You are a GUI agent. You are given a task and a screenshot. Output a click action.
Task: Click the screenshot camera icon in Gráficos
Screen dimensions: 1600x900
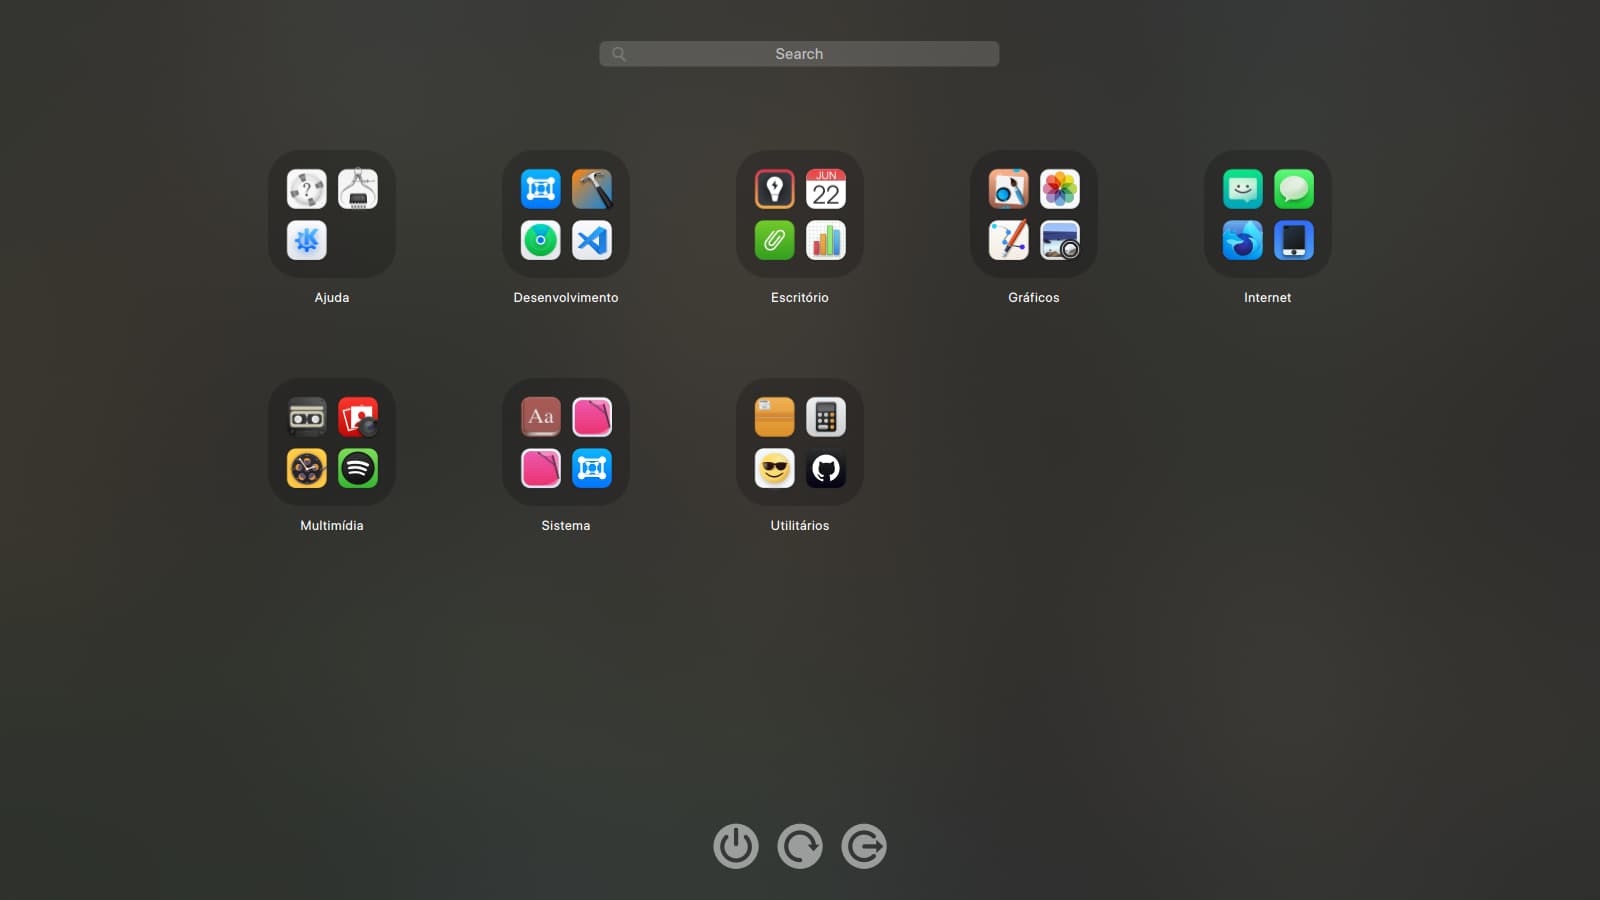click(1060, 240)
